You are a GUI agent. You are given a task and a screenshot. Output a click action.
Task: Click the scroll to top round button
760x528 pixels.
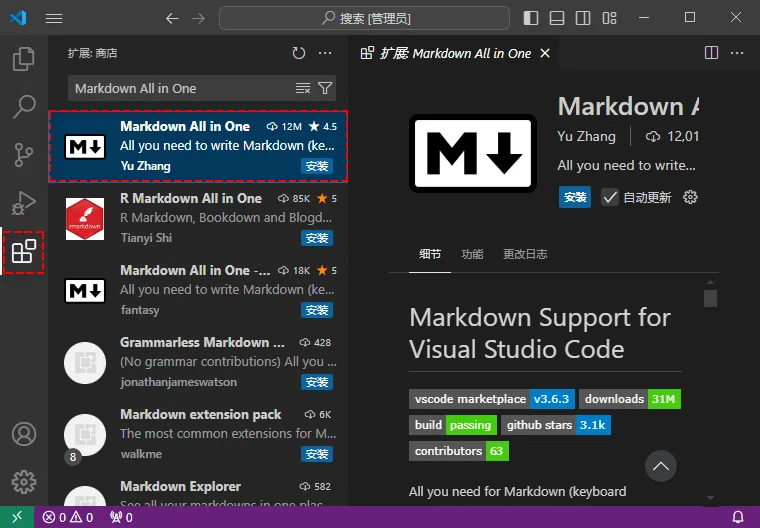661,466
